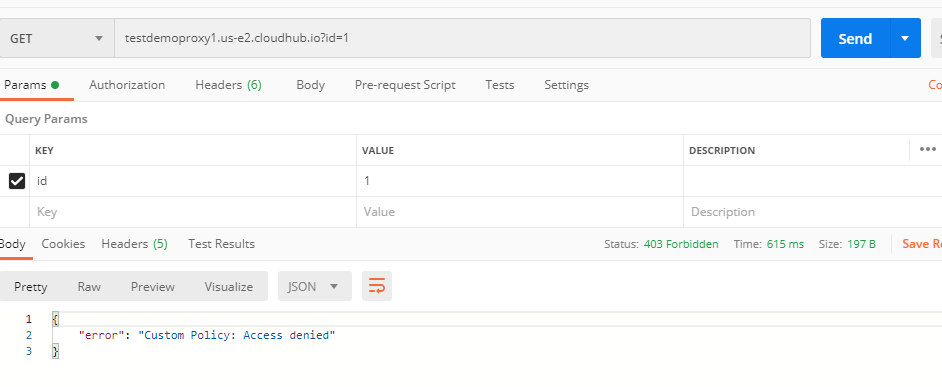Open the response Headers (5) tab
This screenshot has width=942, height=387.
coord(135,244)
